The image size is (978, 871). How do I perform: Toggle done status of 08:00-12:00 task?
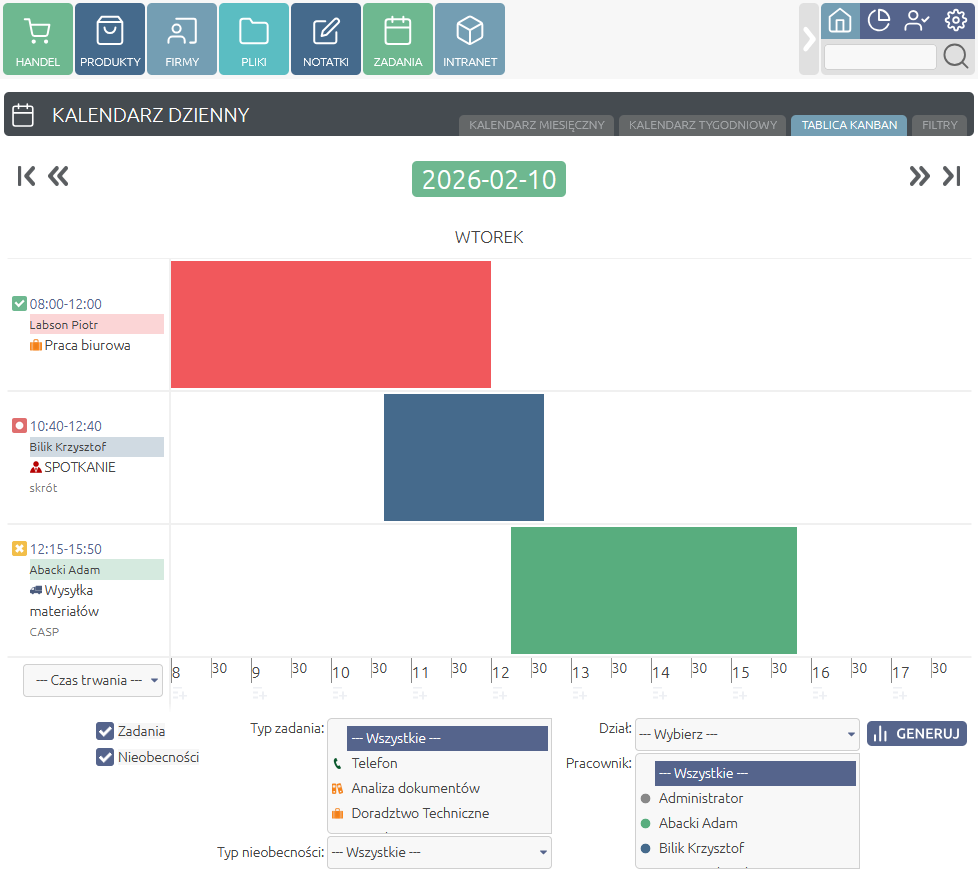point(19,304)
